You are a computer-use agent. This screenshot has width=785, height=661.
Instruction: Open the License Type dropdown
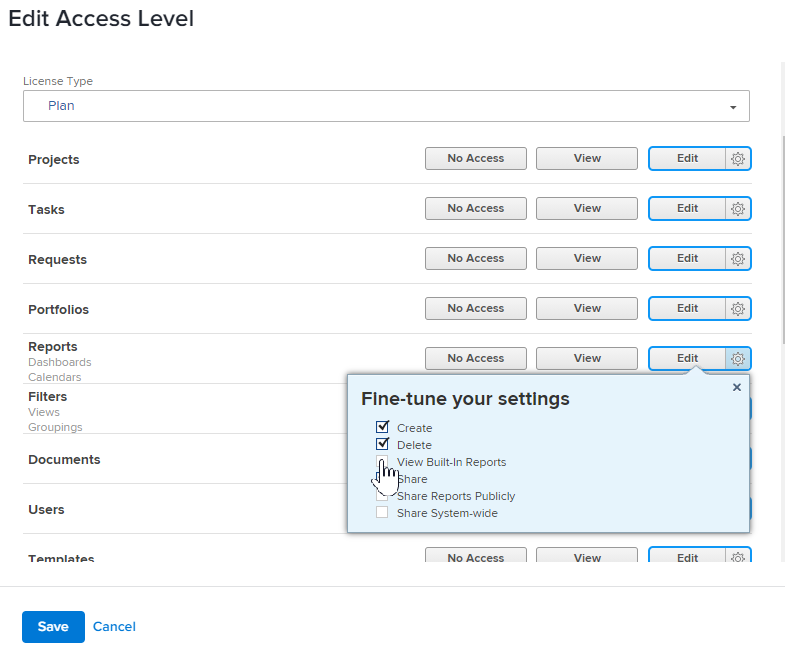click(x=386, y=106)
